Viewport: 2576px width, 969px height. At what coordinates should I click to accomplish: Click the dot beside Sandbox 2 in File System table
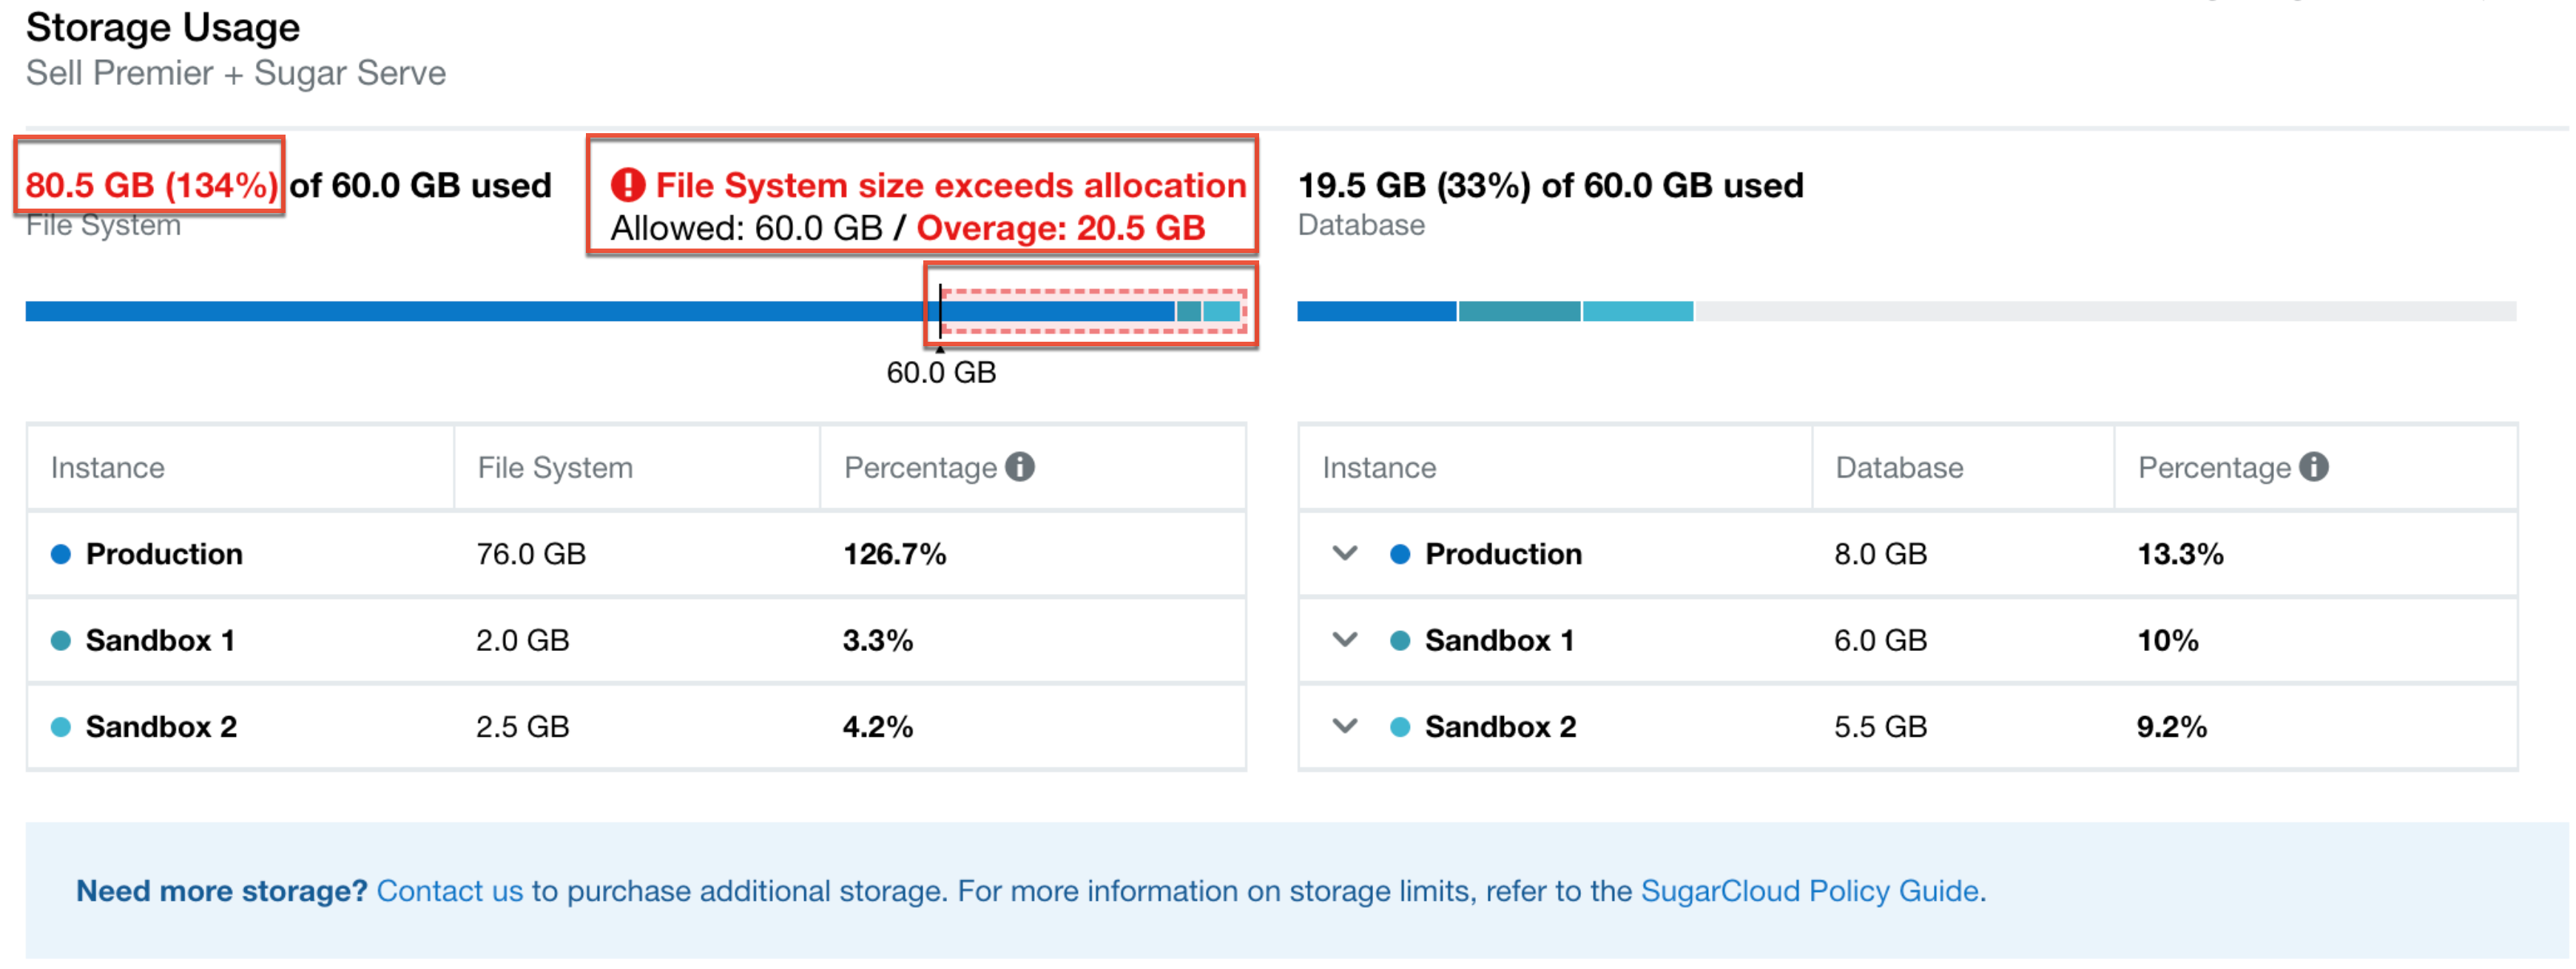point(61,726)
